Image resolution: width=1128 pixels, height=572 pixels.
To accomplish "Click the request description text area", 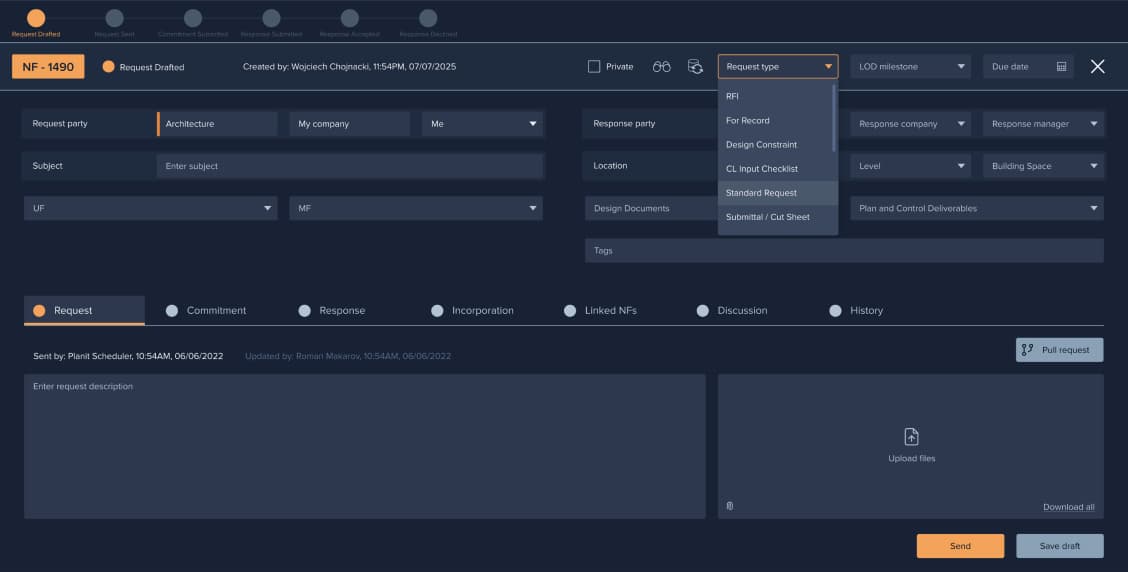I will coord(365,446).
